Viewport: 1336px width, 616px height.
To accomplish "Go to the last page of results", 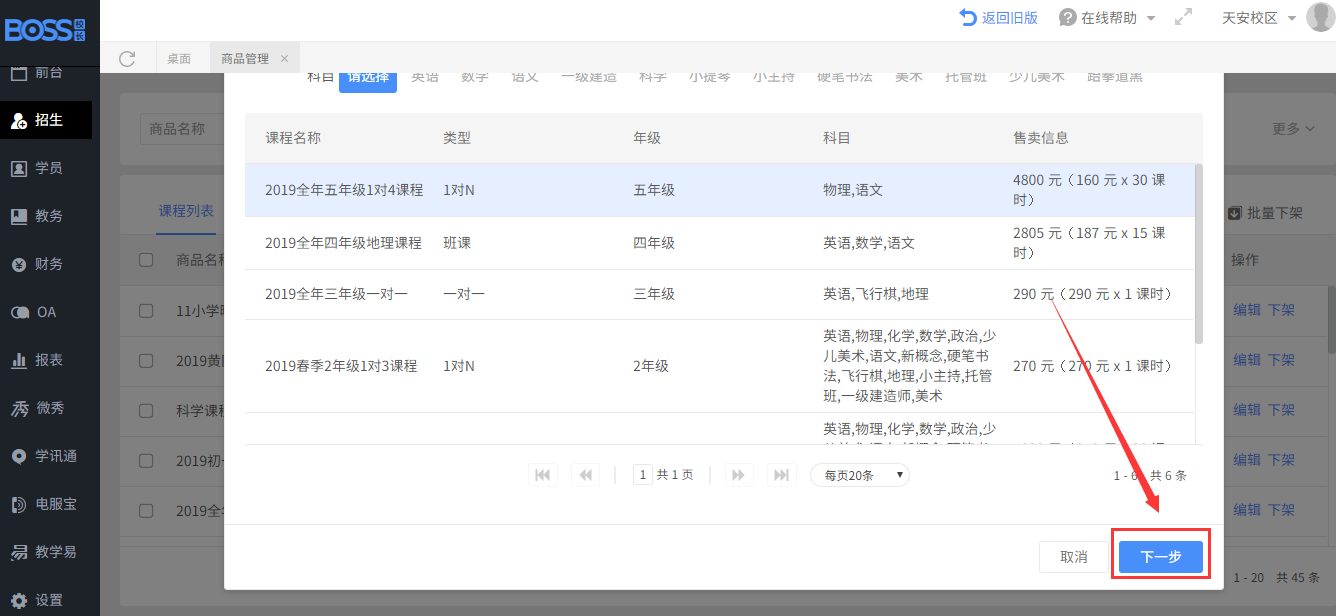I will pos(781,475).
